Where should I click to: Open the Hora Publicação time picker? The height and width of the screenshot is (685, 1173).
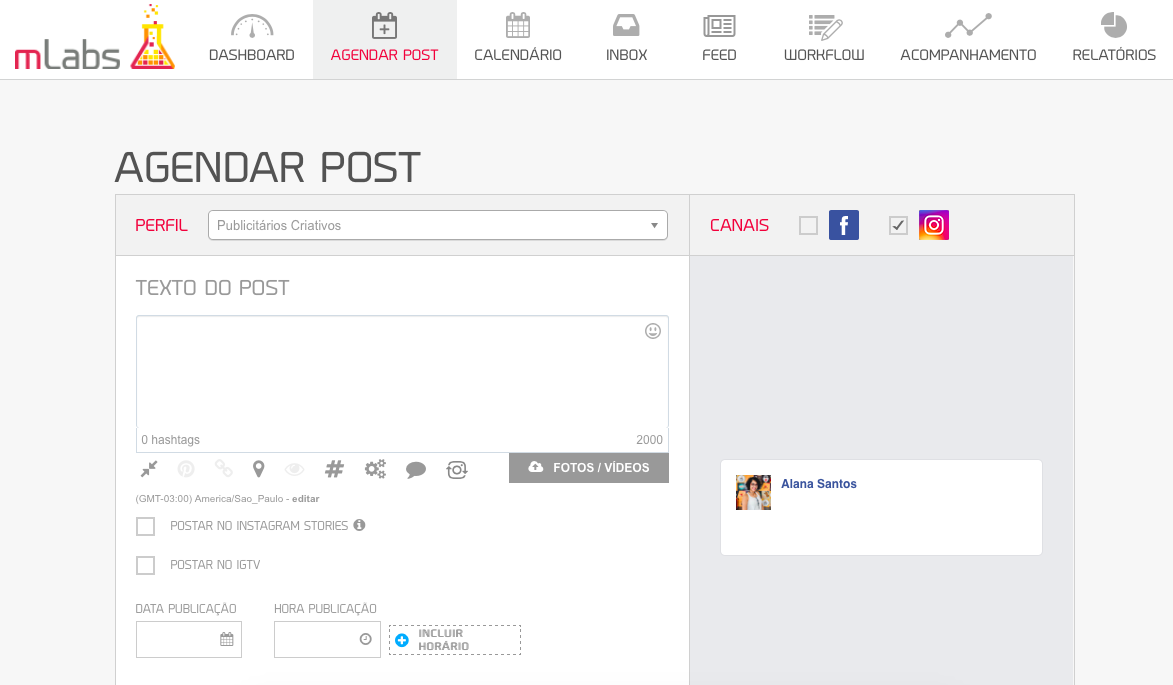coord(327,639)
